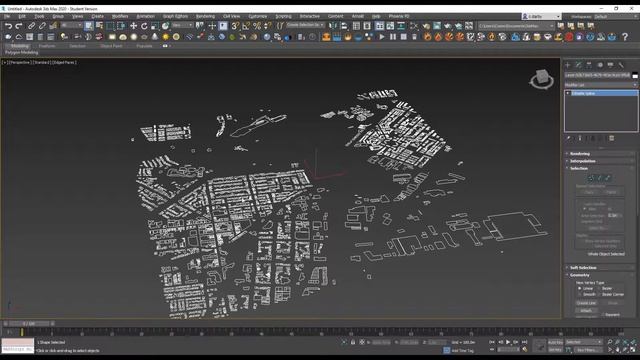Switch to the Motion command panel tab
The width and height of the screenshot is (640, 360).
[600, 65]
